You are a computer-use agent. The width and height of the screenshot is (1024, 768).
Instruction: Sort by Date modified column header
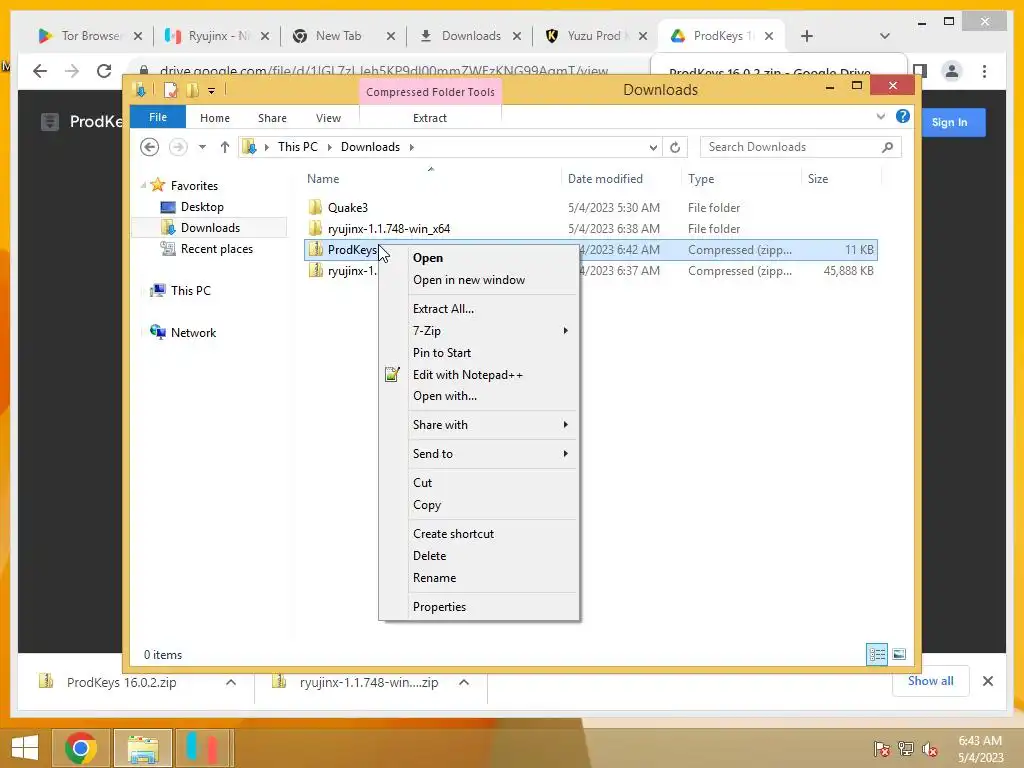tap(605, 179)
